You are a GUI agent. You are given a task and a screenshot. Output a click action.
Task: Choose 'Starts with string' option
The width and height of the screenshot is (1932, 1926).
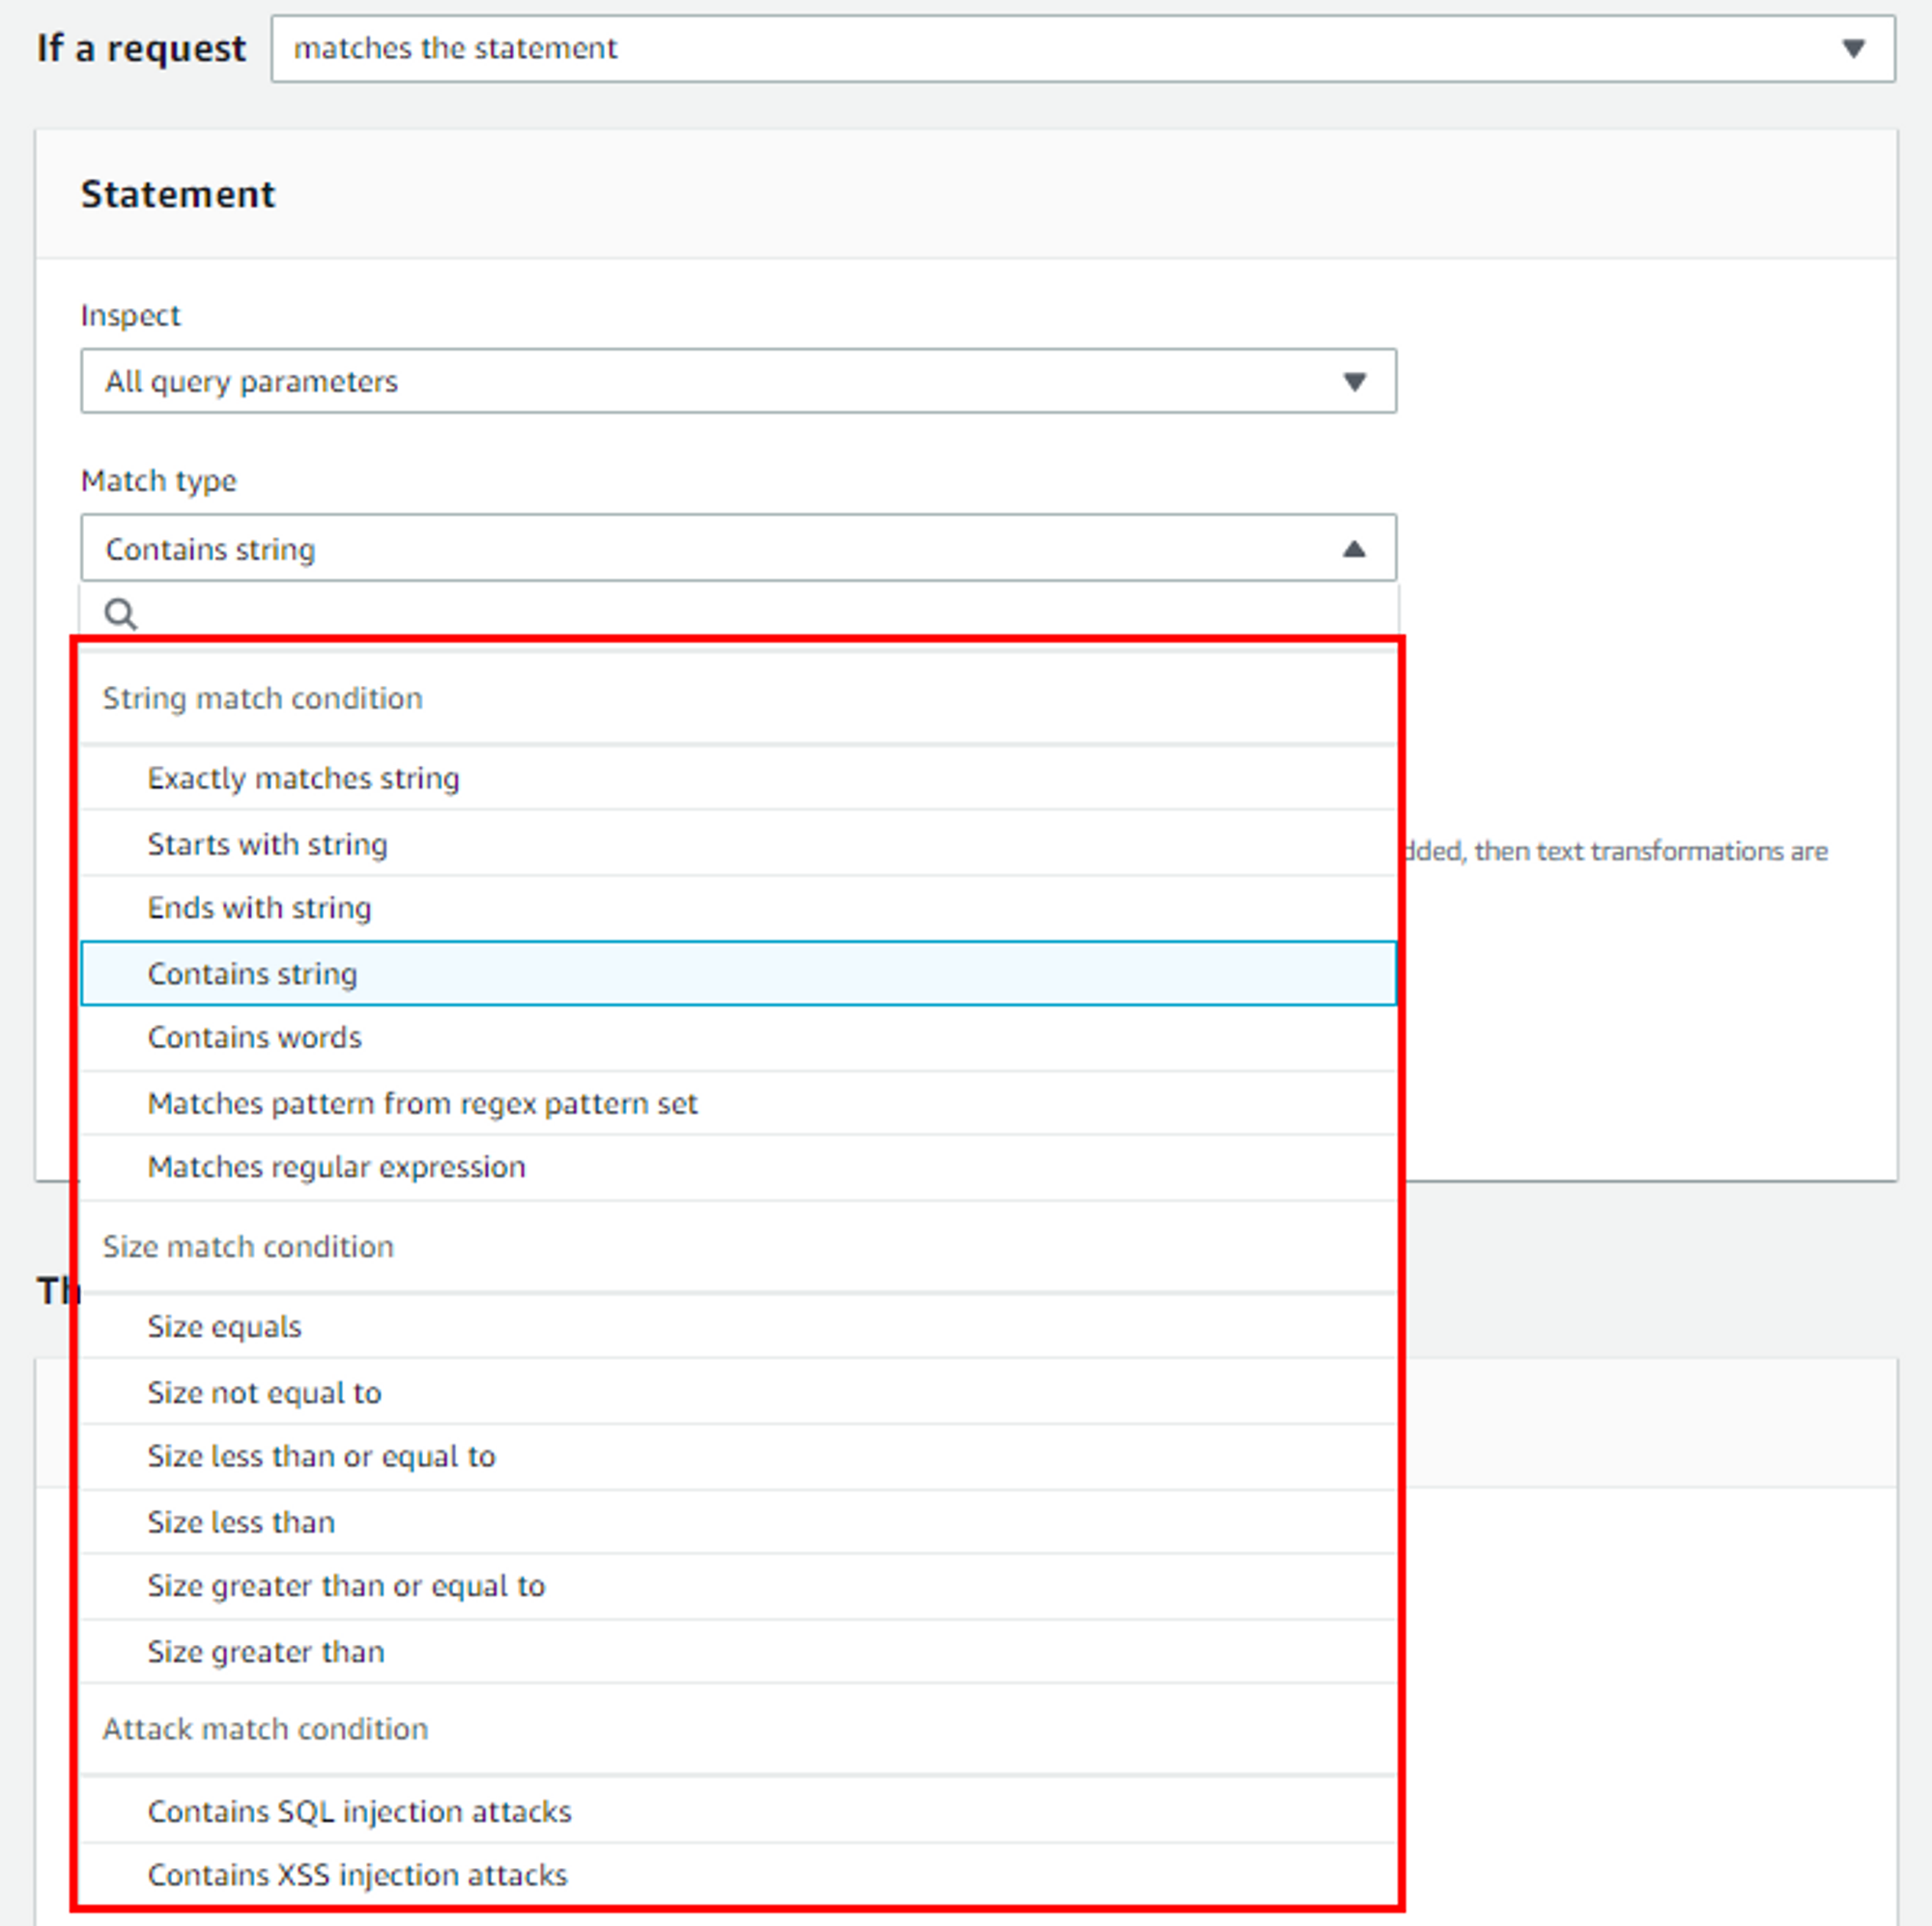pyautogui.click(x=267, y=844)
